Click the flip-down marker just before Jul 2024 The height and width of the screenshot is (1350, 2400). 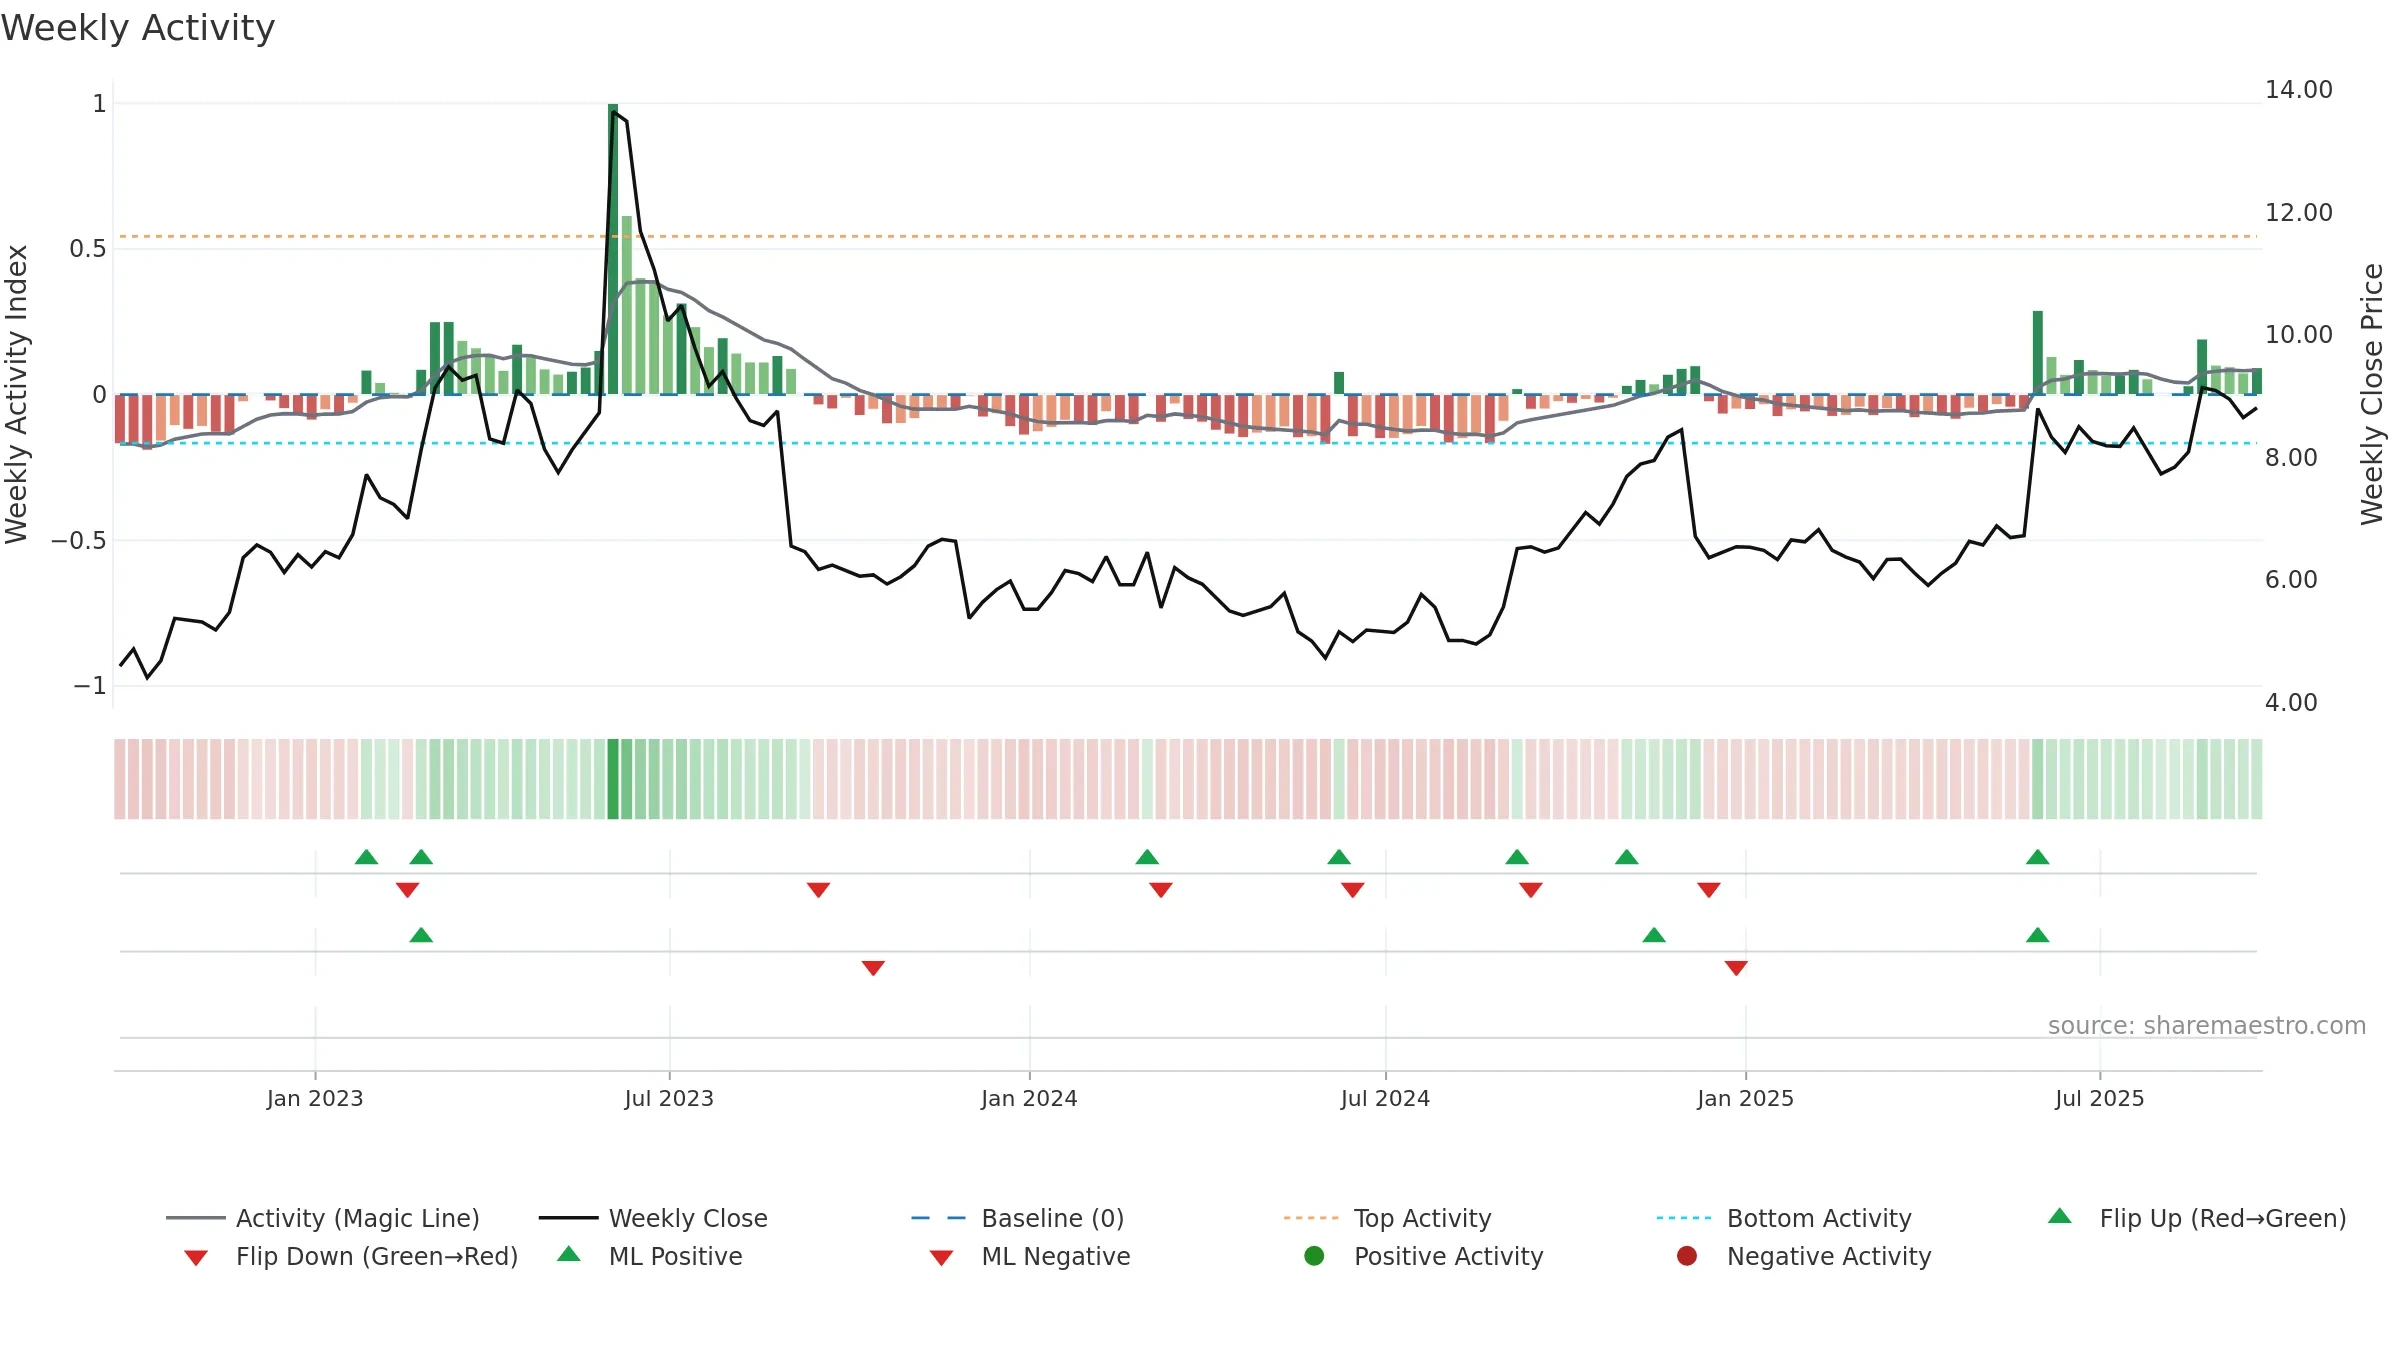point(1353,890)
